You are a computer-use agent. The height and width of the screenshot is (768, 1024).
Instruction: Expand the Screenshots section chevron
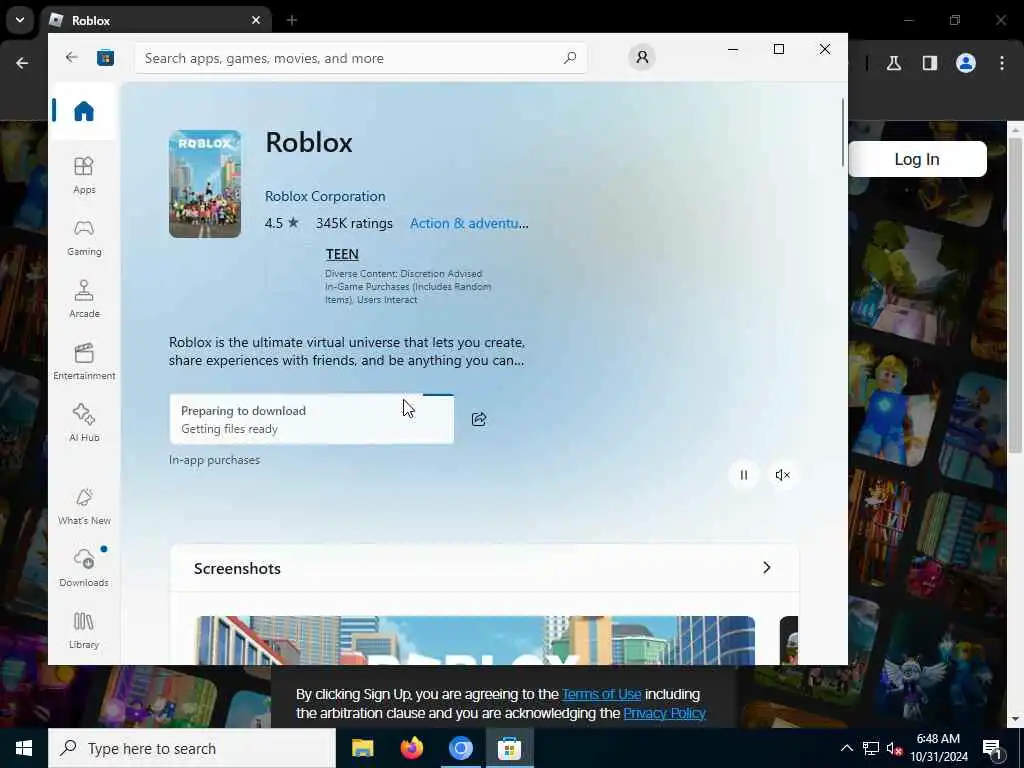point(767,568)
